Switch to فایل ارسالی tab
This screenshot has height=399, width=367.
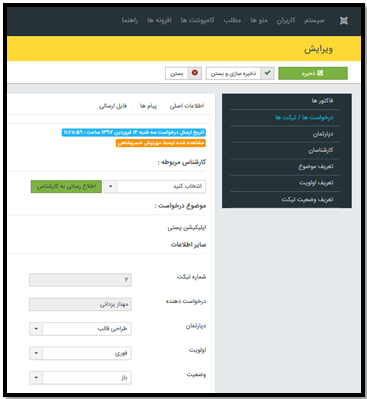(113, 106)
